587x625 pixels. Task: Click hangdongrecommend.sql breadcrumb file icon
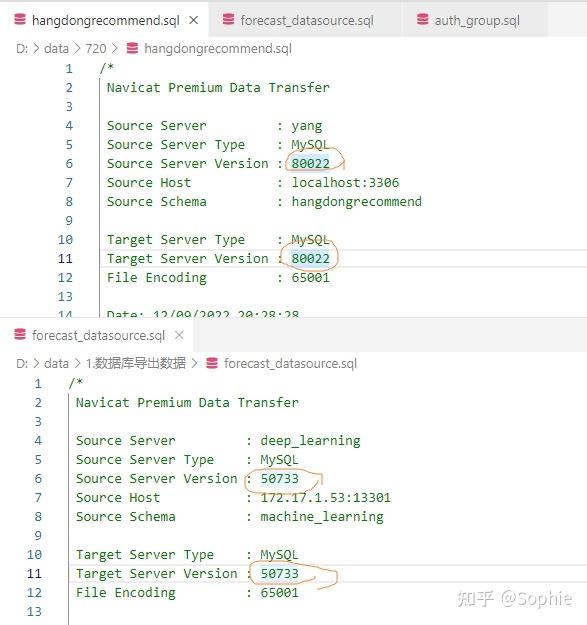click(132, 48)
